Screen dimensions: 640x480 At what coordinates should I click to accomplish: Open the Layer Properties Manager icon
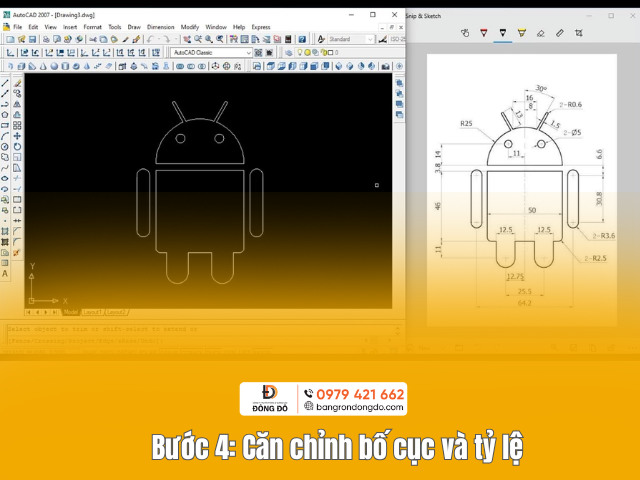tap(289, 53)
